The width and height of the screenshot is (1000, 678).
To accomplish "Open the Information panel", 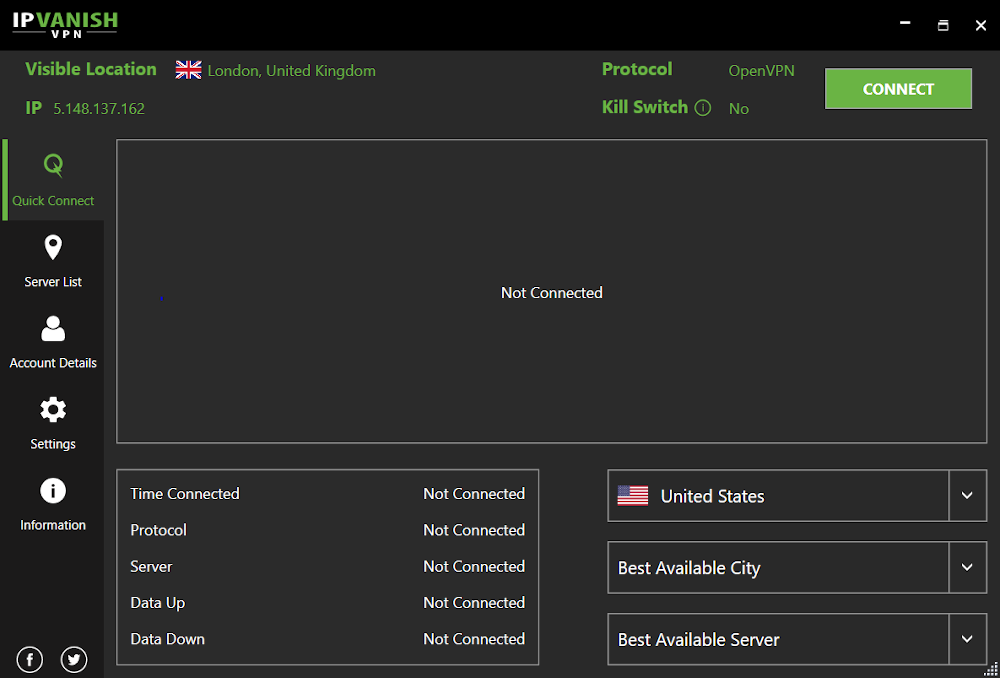I will click(53, 490).
